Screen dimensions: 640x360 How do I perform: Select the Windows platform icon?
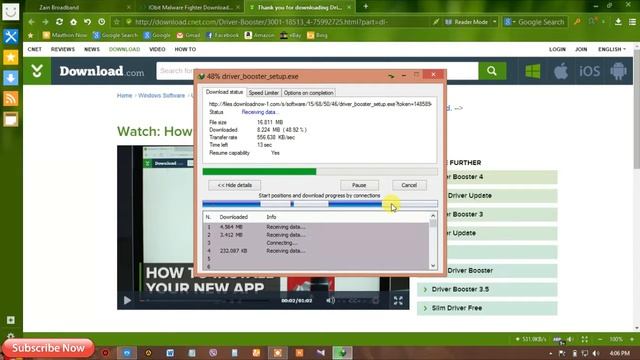click(x=533, y=71)
